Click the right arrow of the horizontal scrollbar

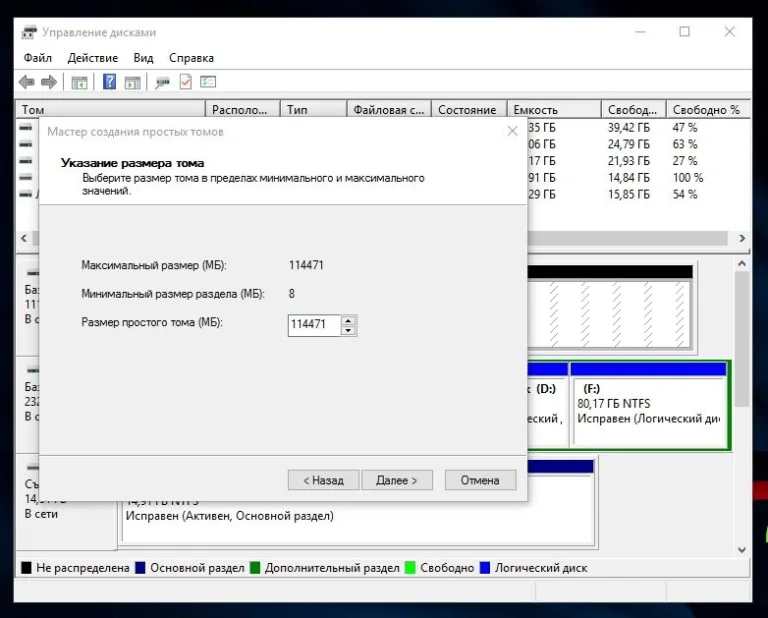click(x=742, y=238)
